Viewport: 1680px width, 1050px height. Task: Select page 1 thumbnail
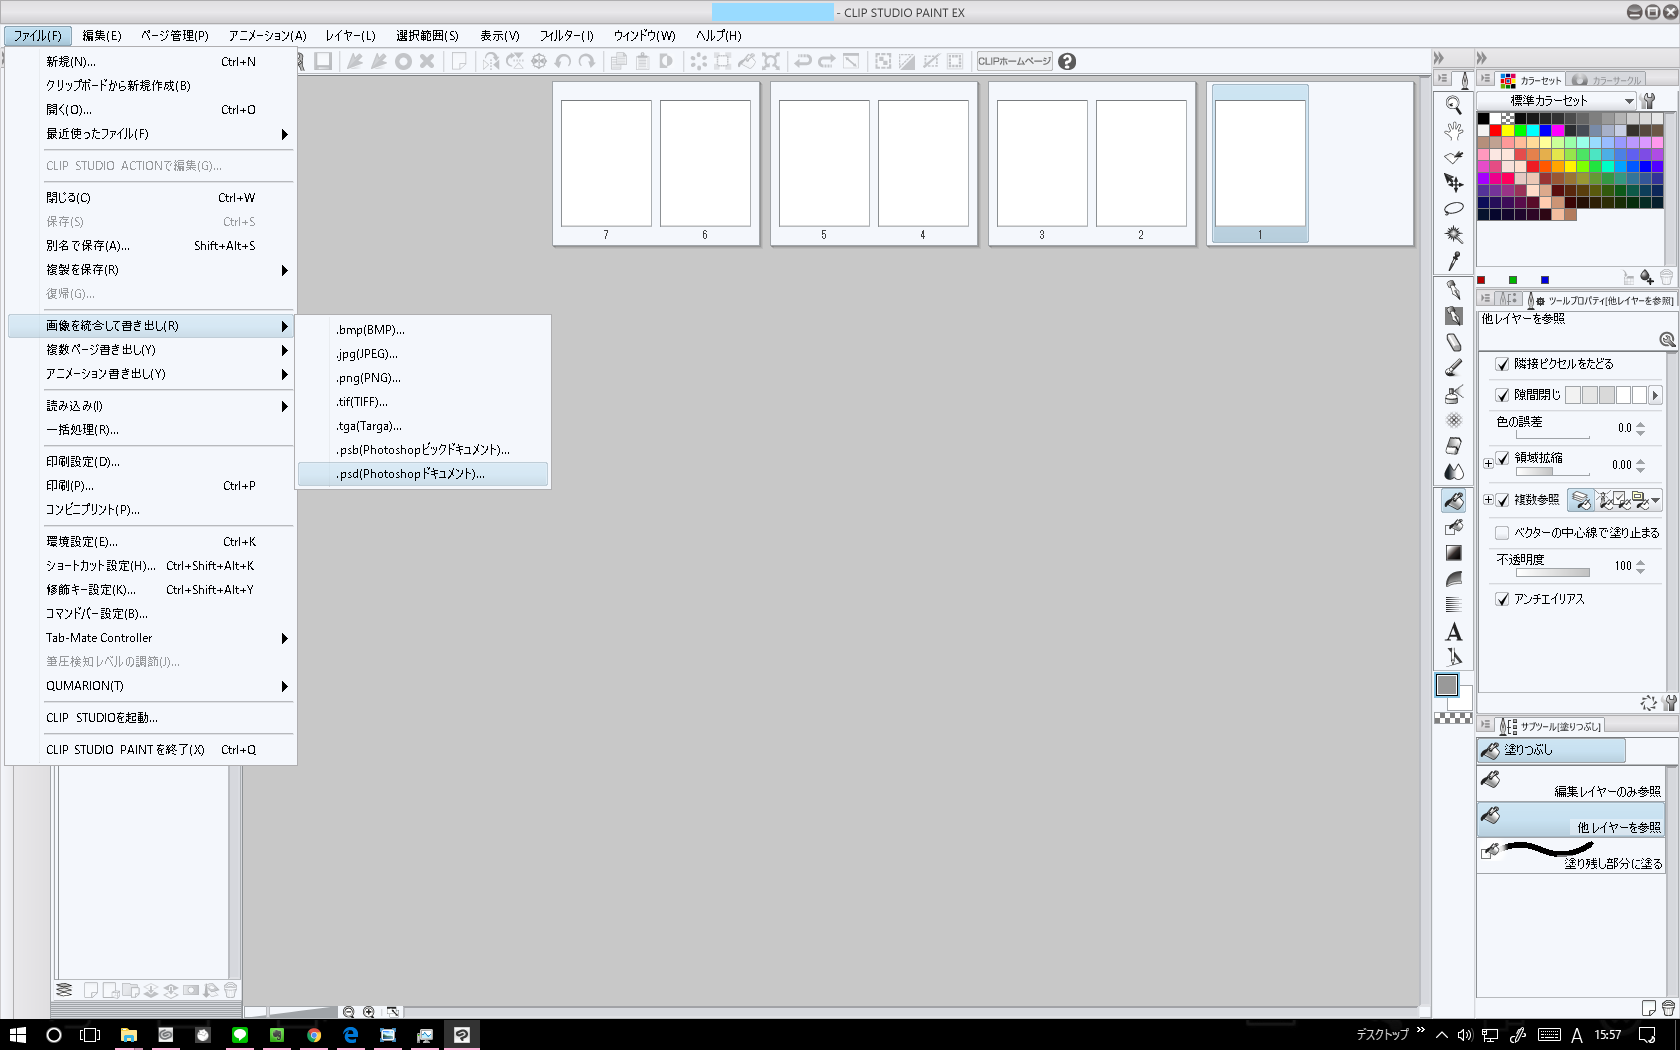pyautogui.click(x=1260, y=164)
